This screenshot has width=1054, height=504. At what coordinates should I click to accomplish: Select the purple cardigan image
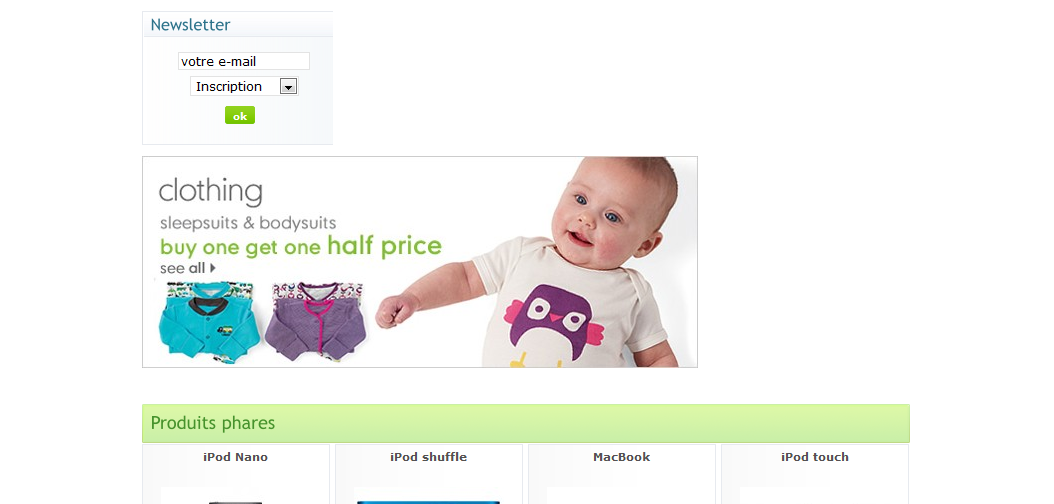(x=315, y=321)
